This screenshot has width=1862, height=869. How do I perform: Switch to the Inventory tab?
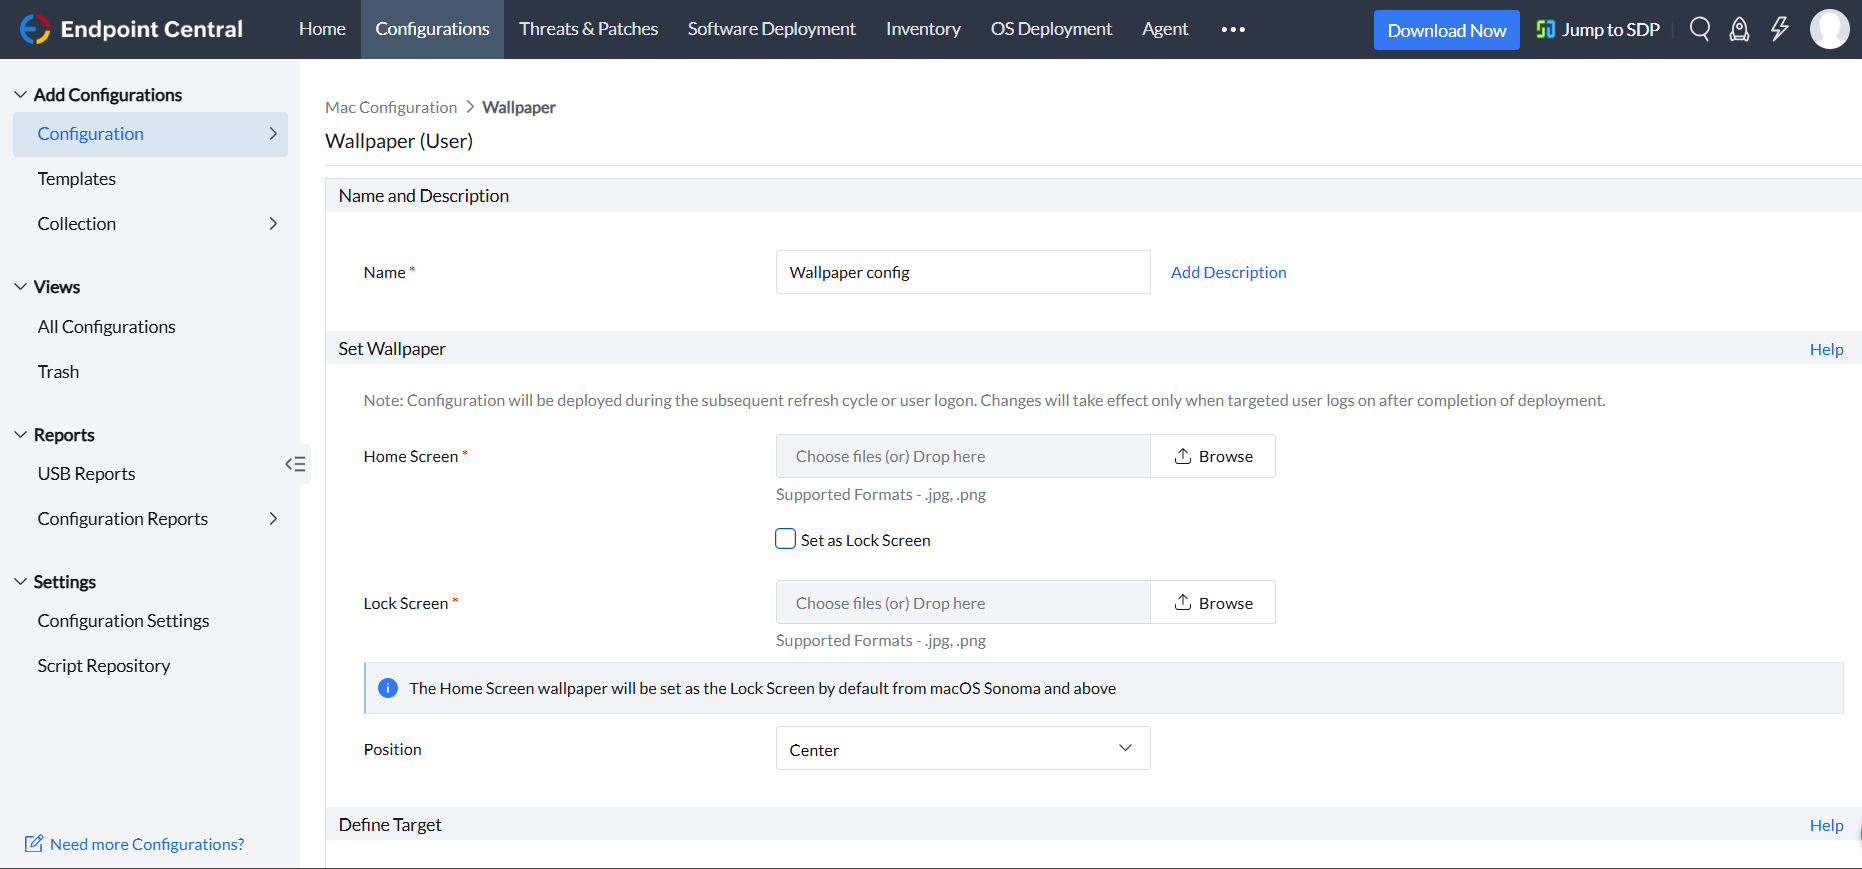[922, 29]
